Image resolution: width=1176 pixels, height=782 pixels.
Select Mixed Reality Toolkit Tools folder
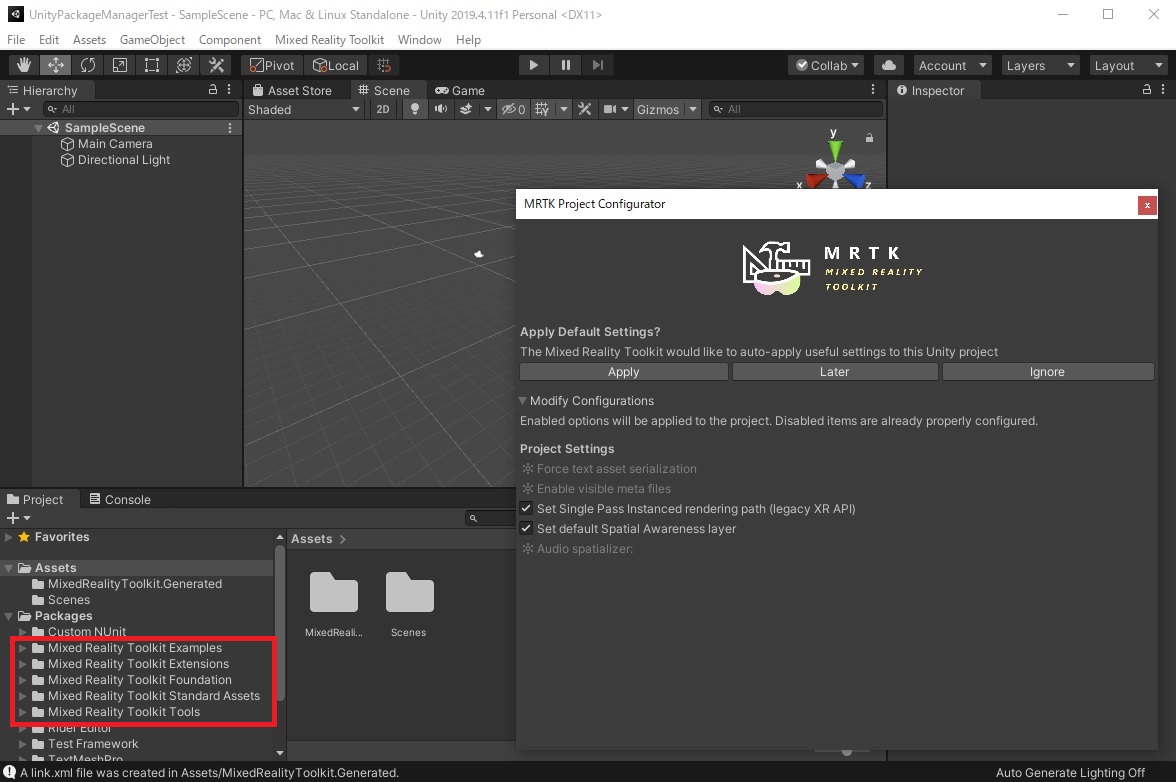[124, 712]
